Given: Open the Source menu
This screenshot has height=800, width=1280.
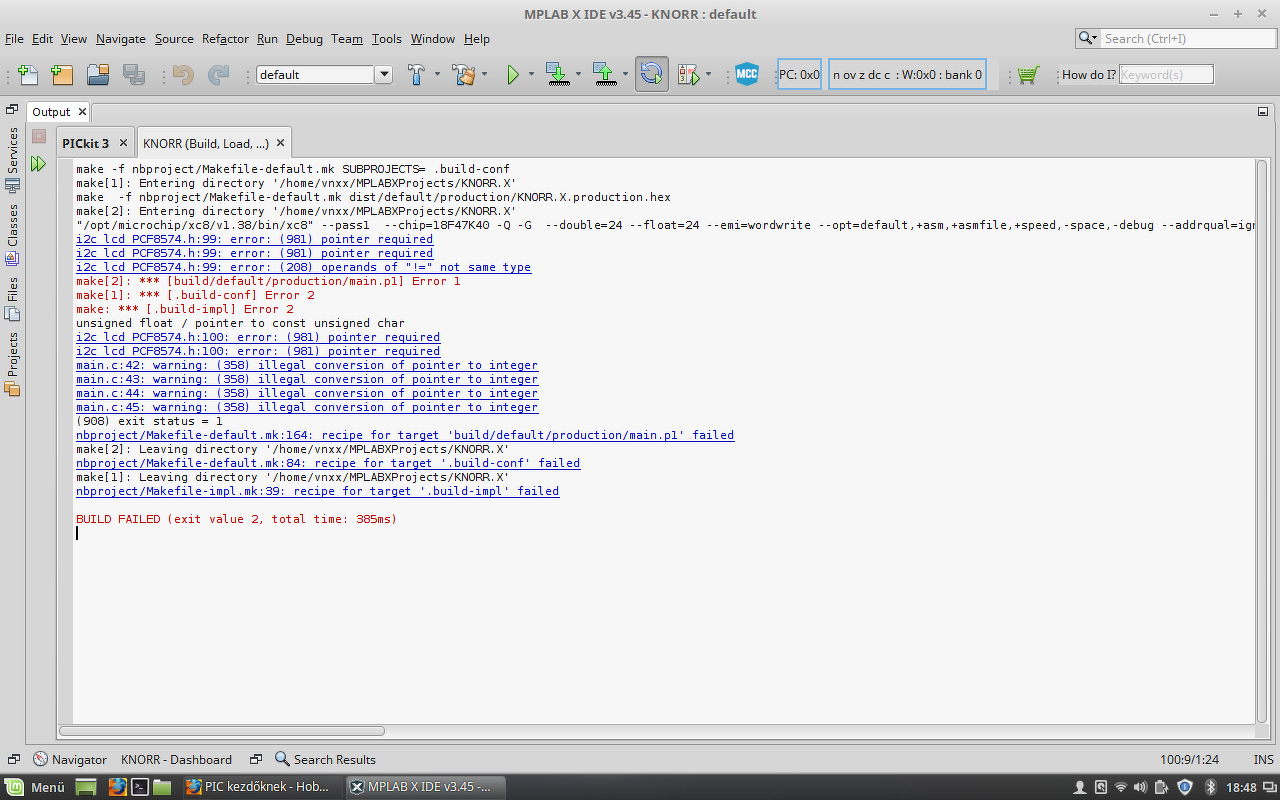Looking at the screenshot, I should coord(174,39).
